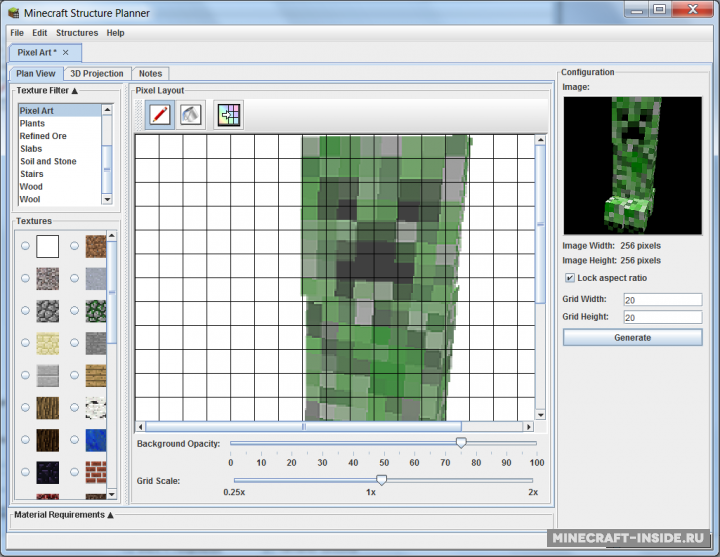Pick the blue lapis texture swatch
Screen dimensions: 720x557
96,440
